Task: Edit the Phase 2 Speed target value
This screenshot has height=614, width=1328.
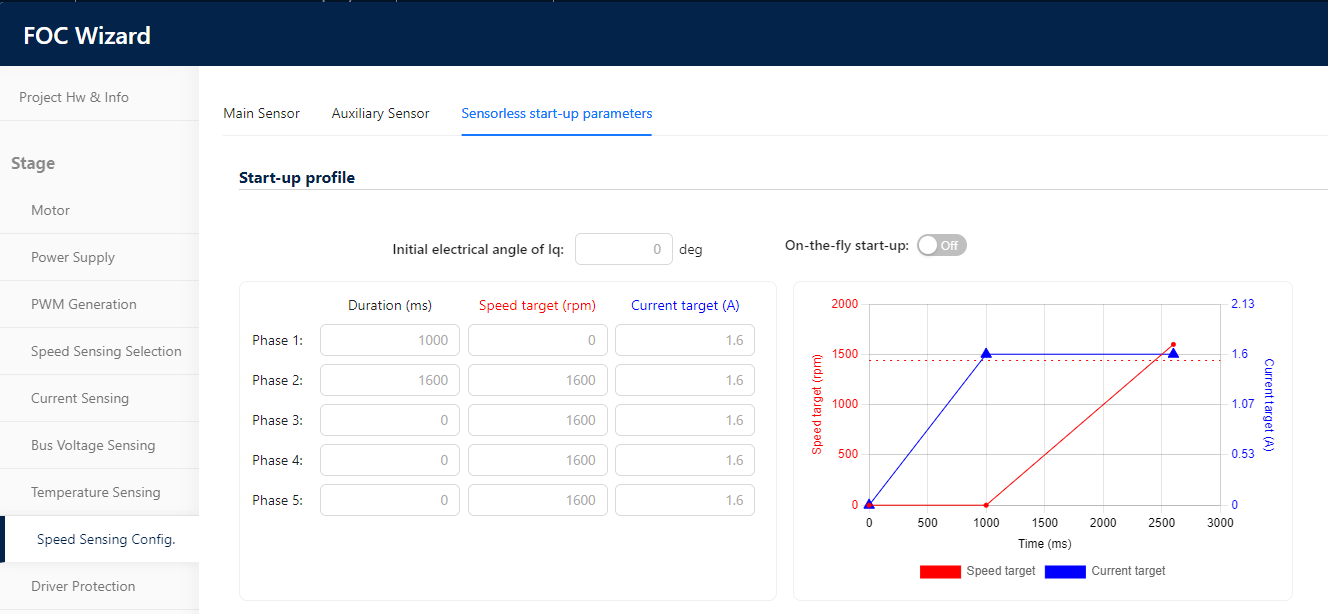Action: [537, 379]
